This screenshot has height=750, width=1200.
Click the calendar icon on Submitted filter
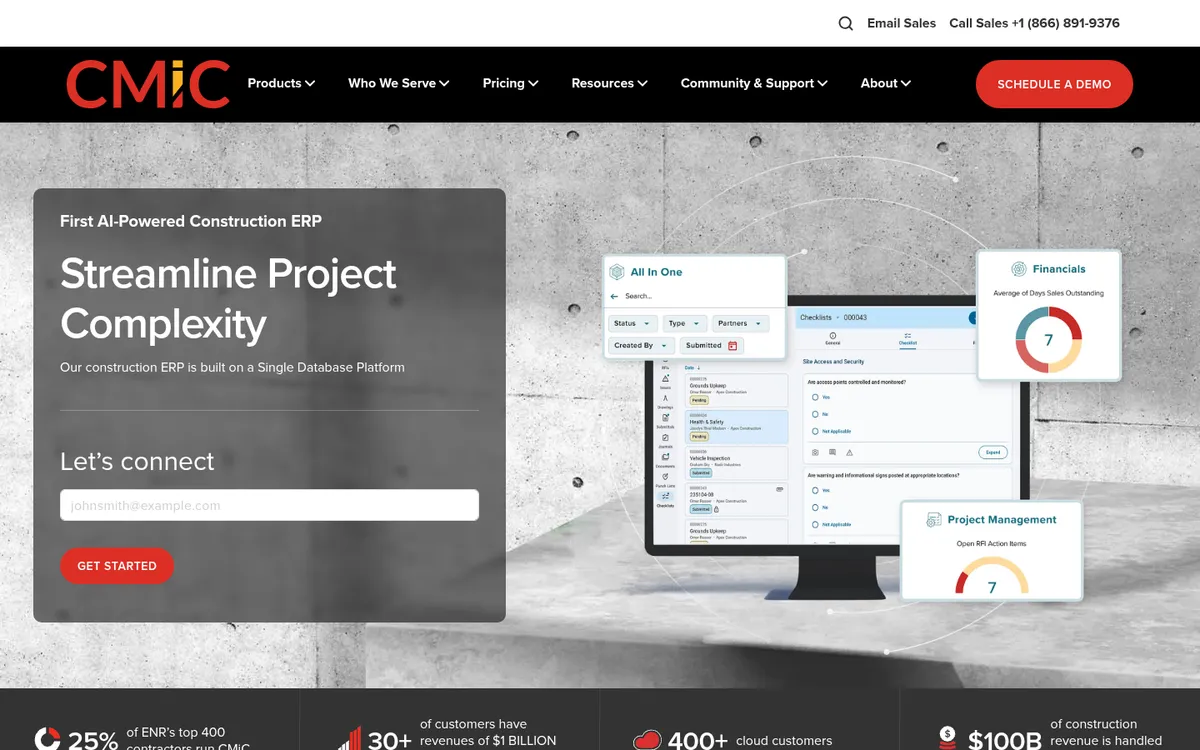[x=733, y=346]
